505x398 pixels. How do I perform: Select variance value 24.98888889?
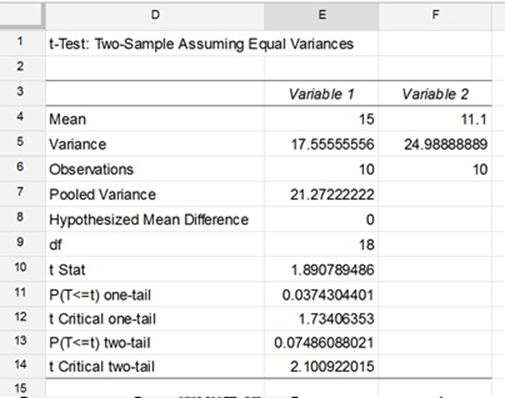tap(435, 144)
